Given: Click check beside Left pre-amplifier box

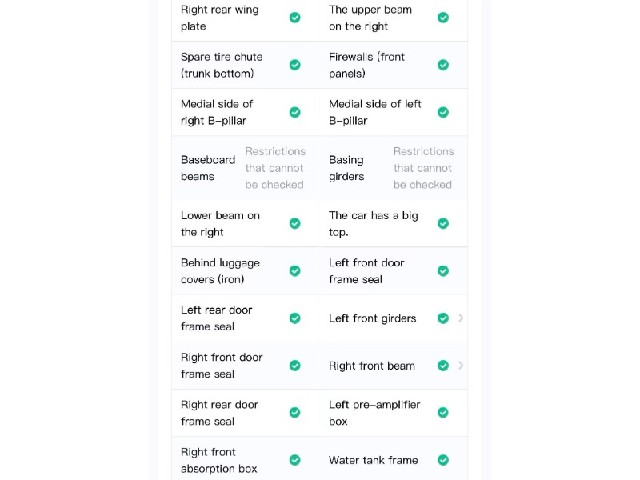Looking at the screenshot, I should click(x=443, y=413).
